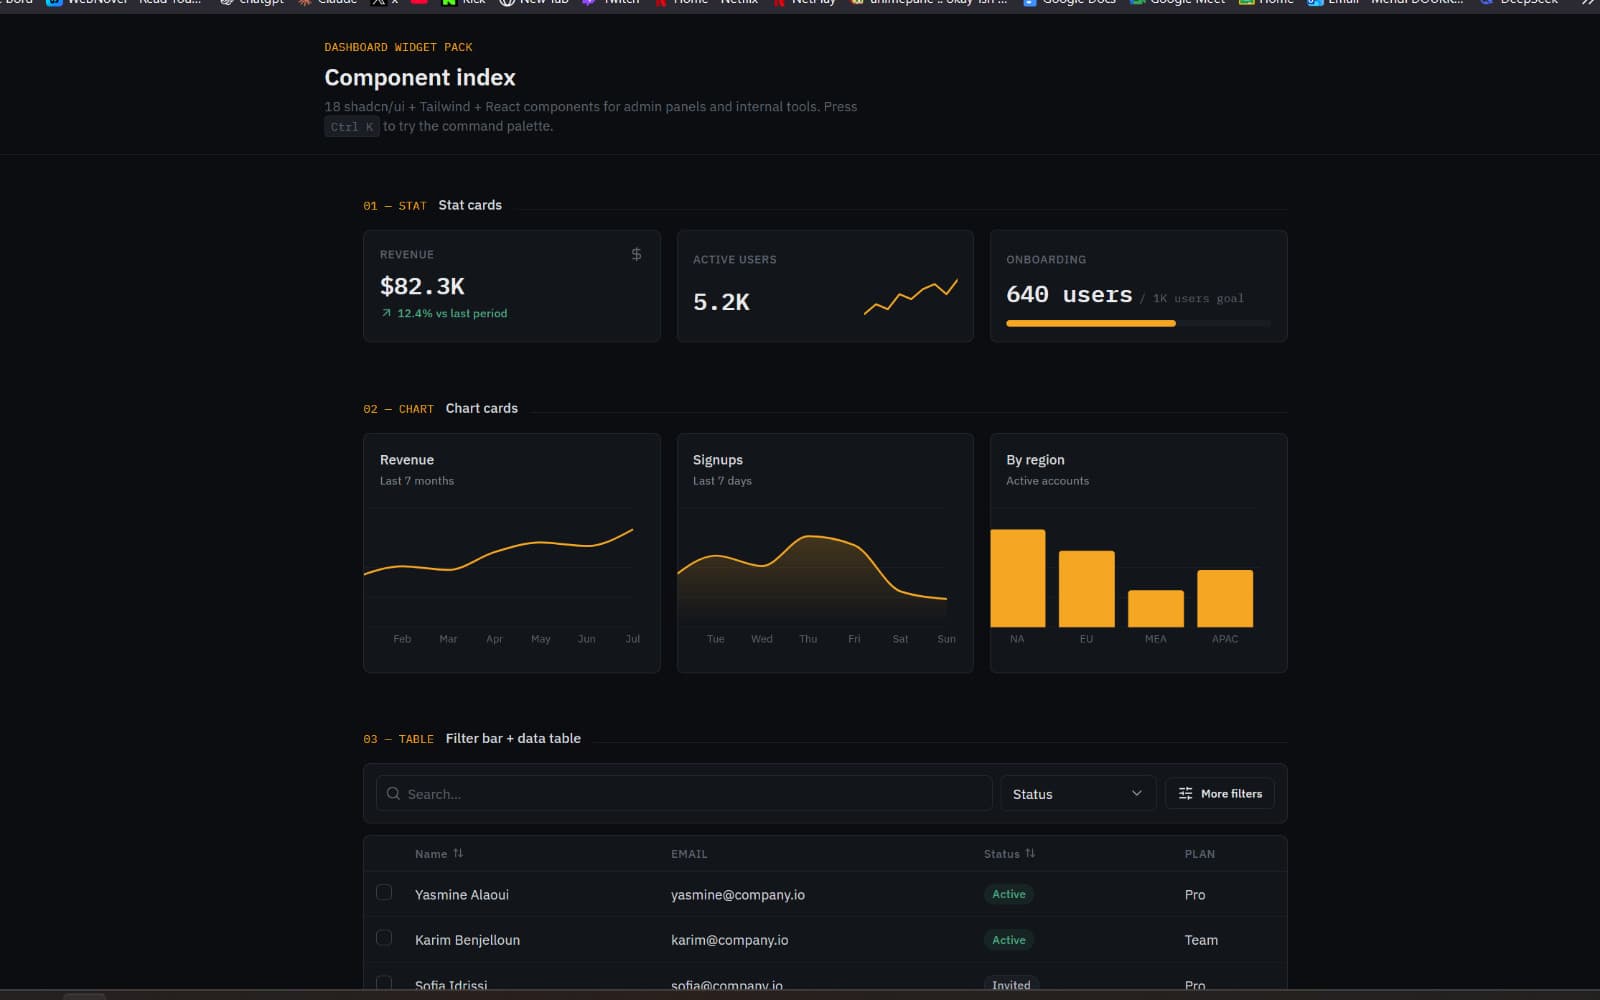The width and height of the screenshot is (1600, 1000).
Task: Open the More filters button
Action: (x=1220, y=793)
